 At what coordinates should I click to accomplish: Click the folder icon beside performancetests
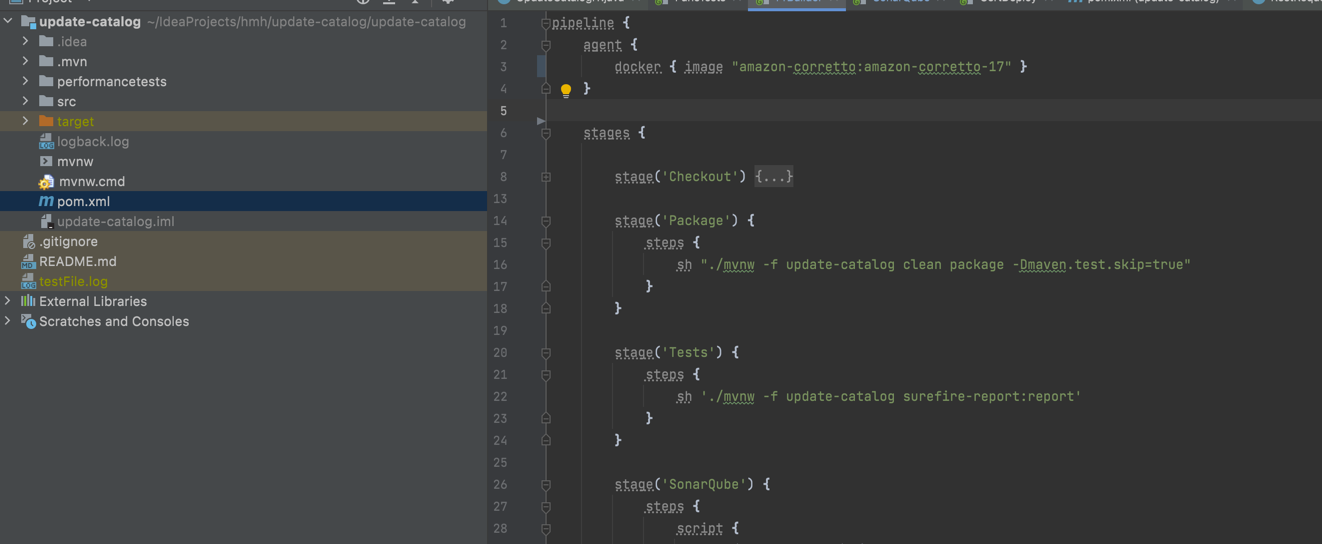point(46,81)
